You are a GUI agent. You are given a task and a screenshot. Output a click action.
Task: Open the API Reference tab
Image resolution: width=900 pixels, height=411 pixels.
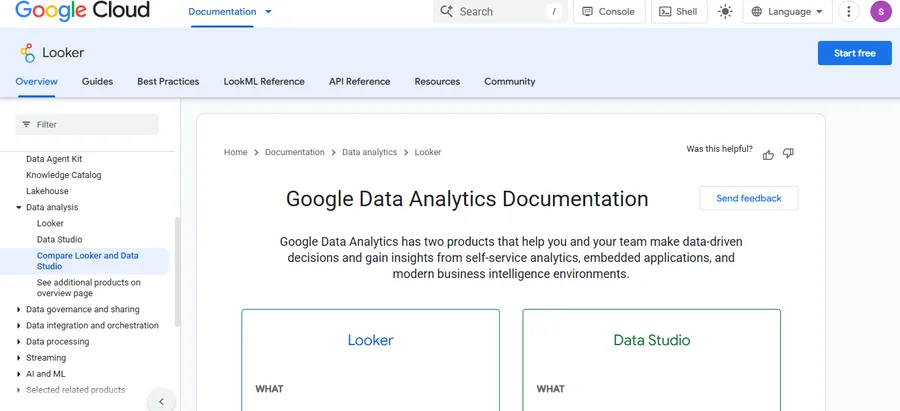point(360,82)
